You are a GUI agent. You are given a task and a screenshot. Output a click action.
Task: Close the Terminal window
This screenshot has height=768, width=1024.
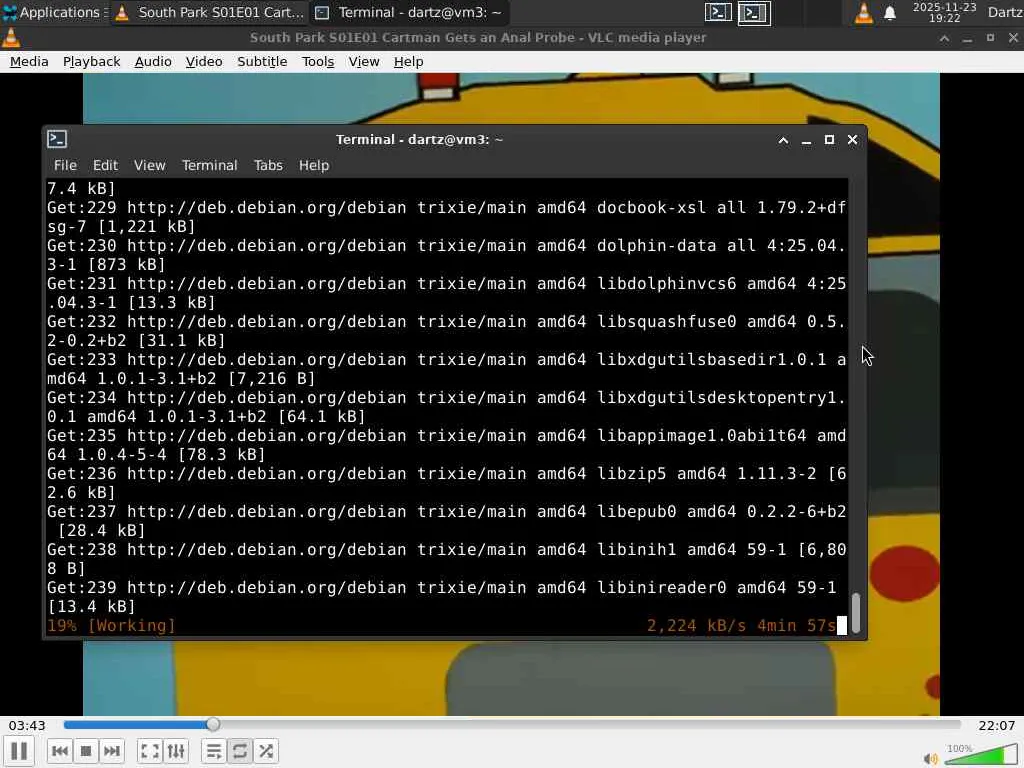click(852, 140)
